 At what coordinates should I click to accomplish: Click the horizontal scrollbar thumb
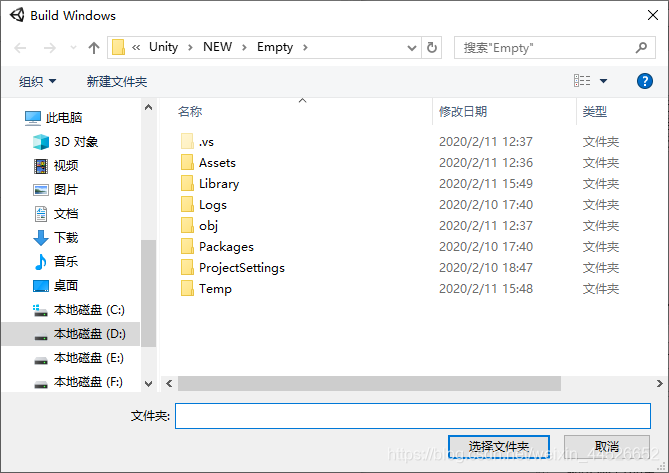pyautogui.click(x=369, y=383)
